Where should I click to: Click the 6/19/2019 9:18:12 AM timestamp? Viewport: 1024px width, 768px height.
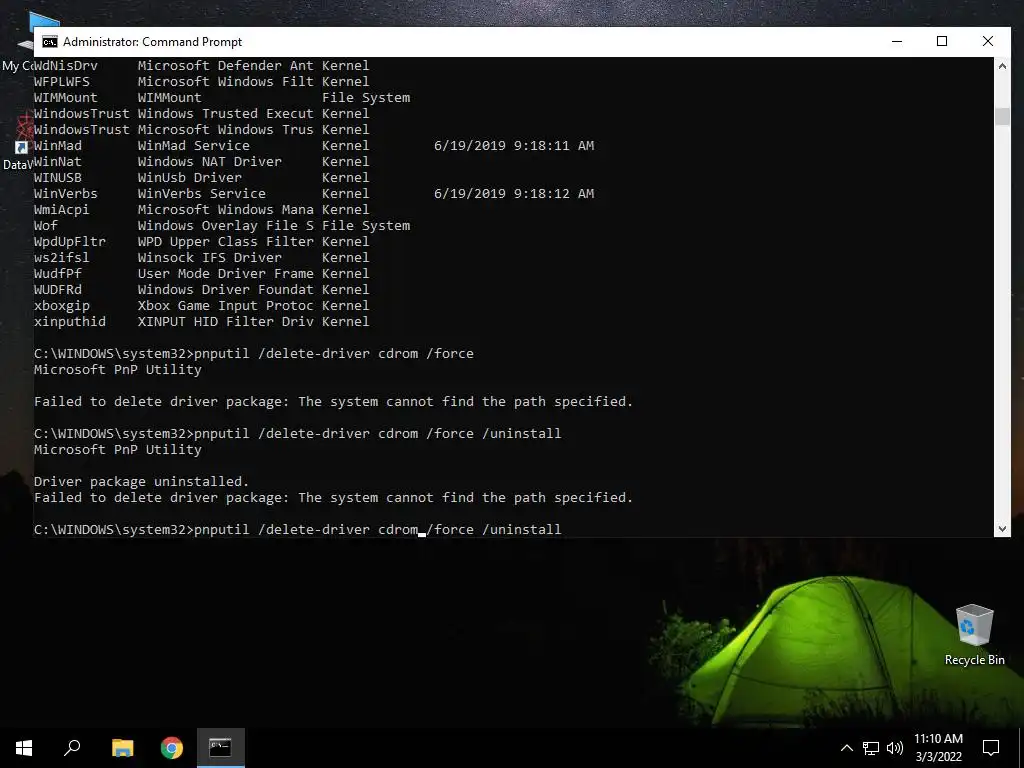coord(514,193)
